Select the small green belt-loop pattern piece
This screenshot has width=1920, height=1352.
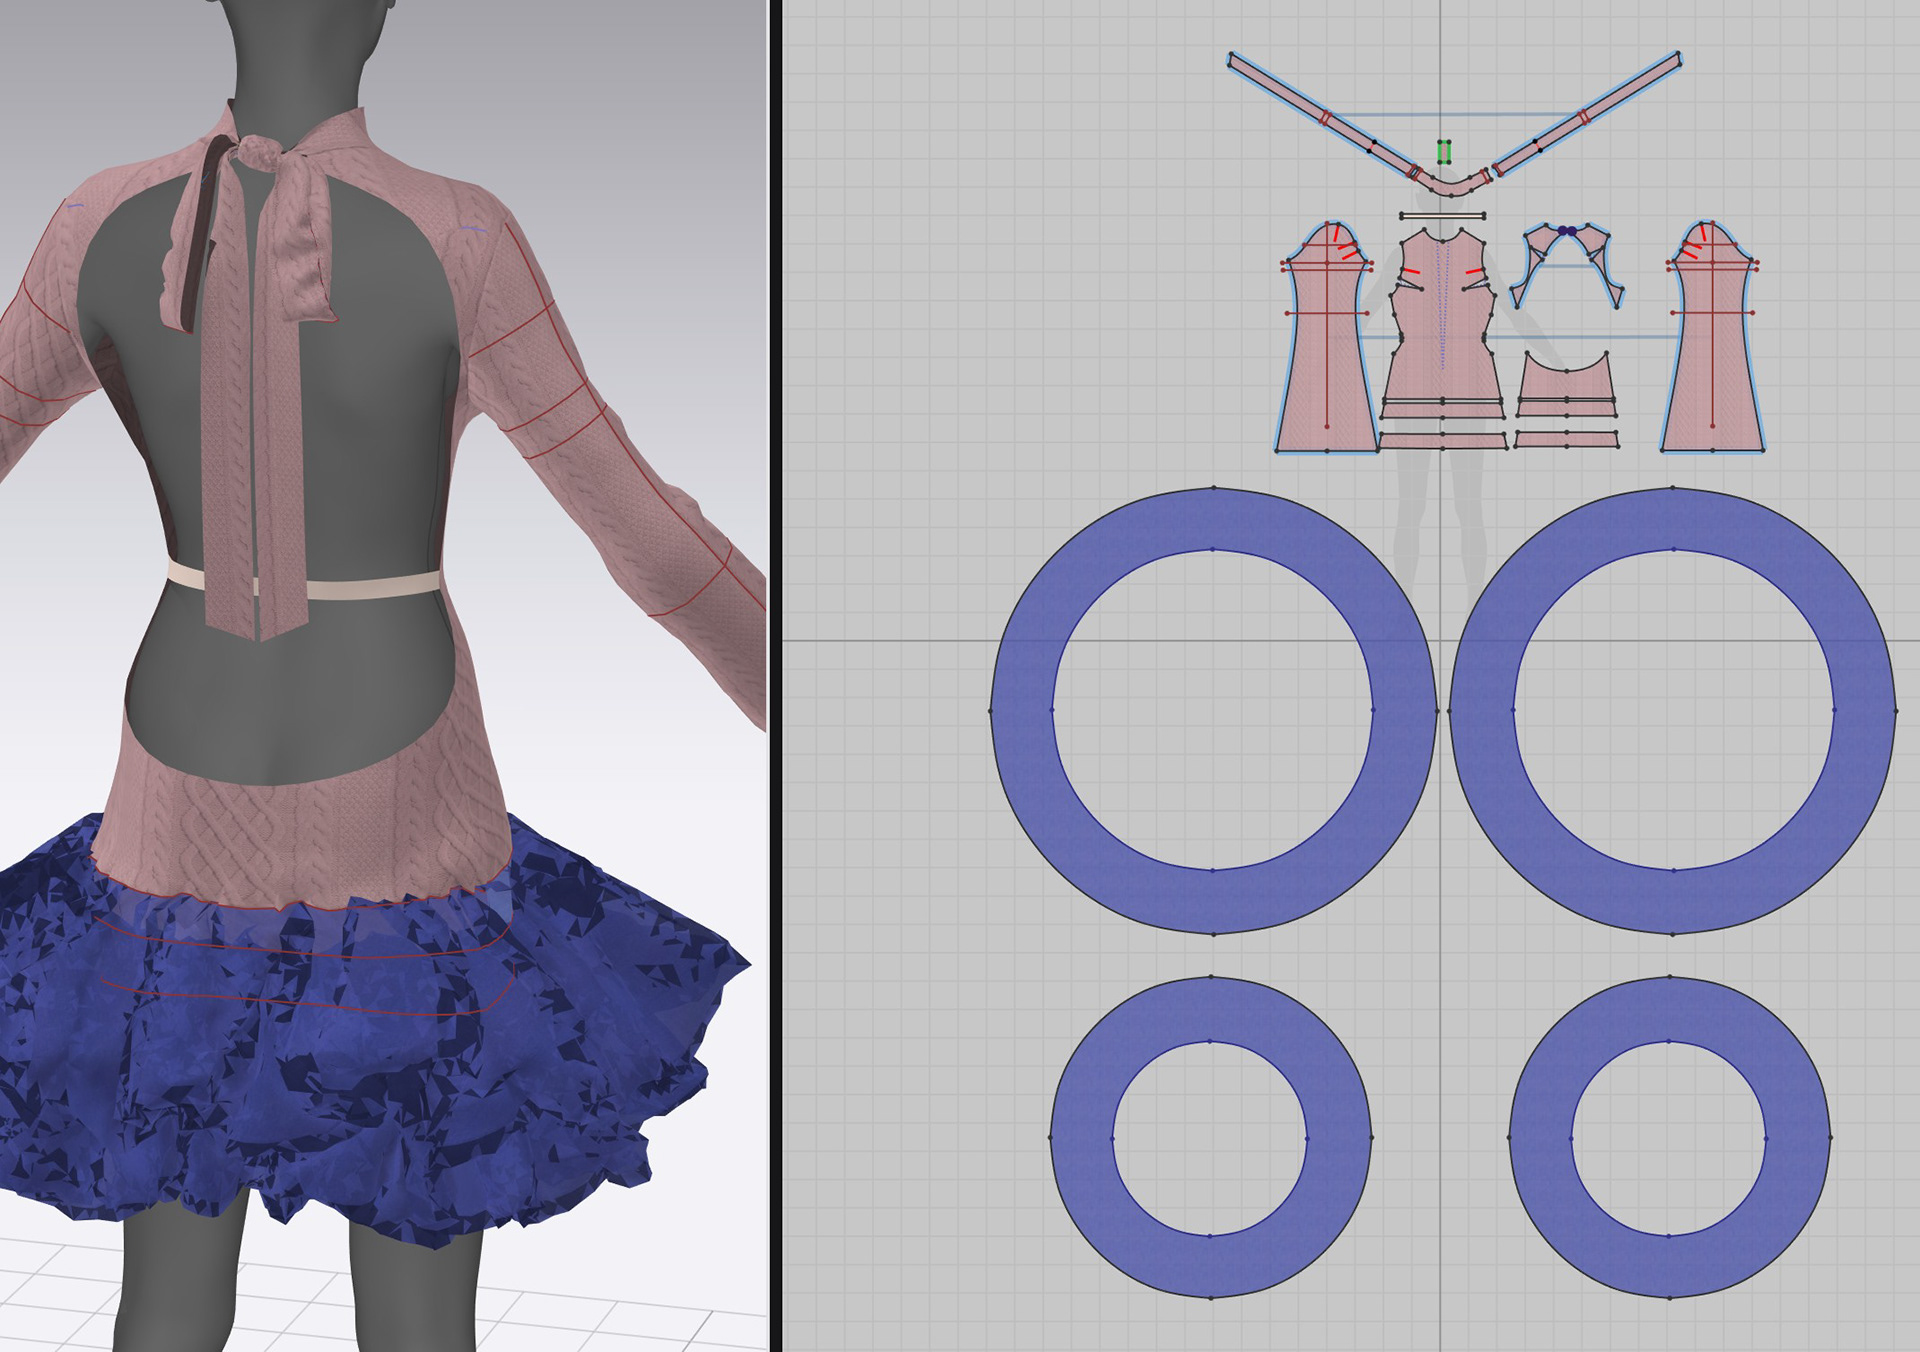[x=1444, y=152]
